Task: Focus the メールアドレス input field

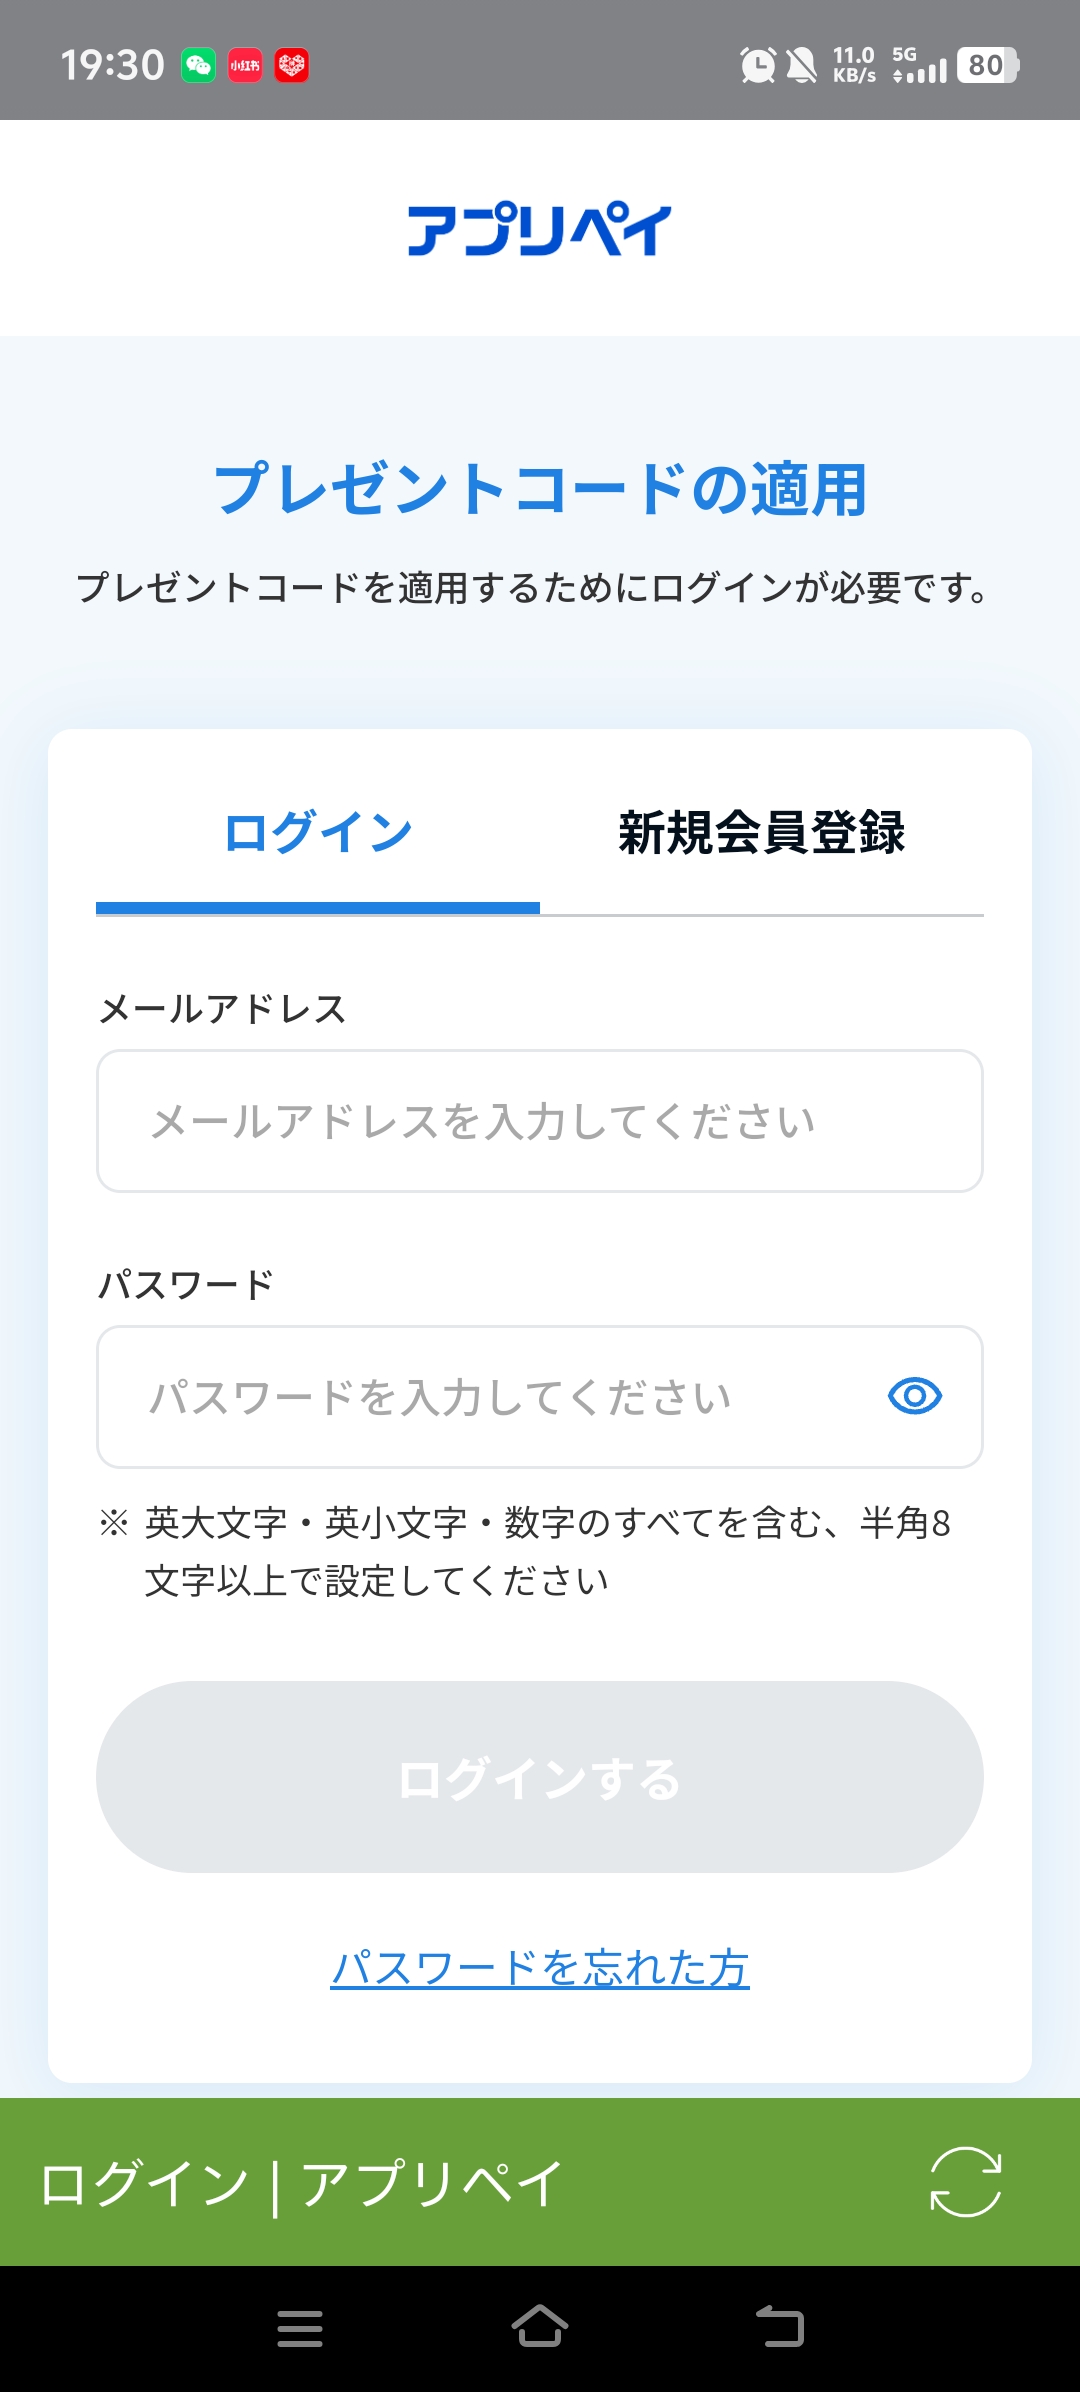Action: point(540,1121)
